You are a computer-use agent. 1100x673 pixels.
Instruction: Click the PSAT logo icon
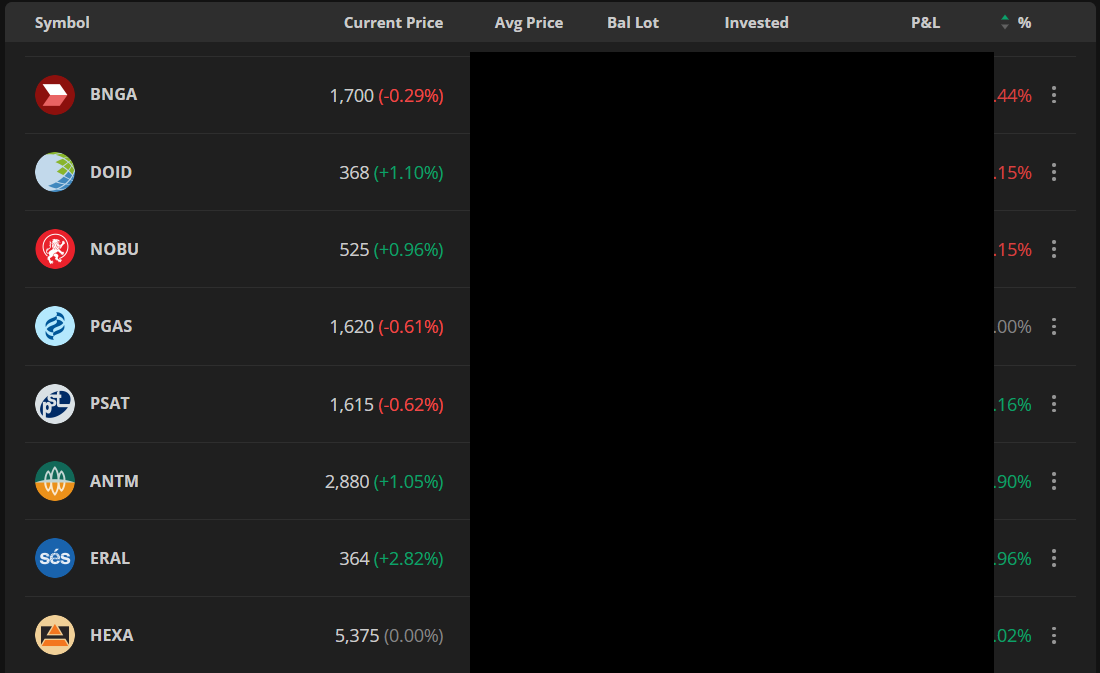pyautogui.click(x=55, y=404)
